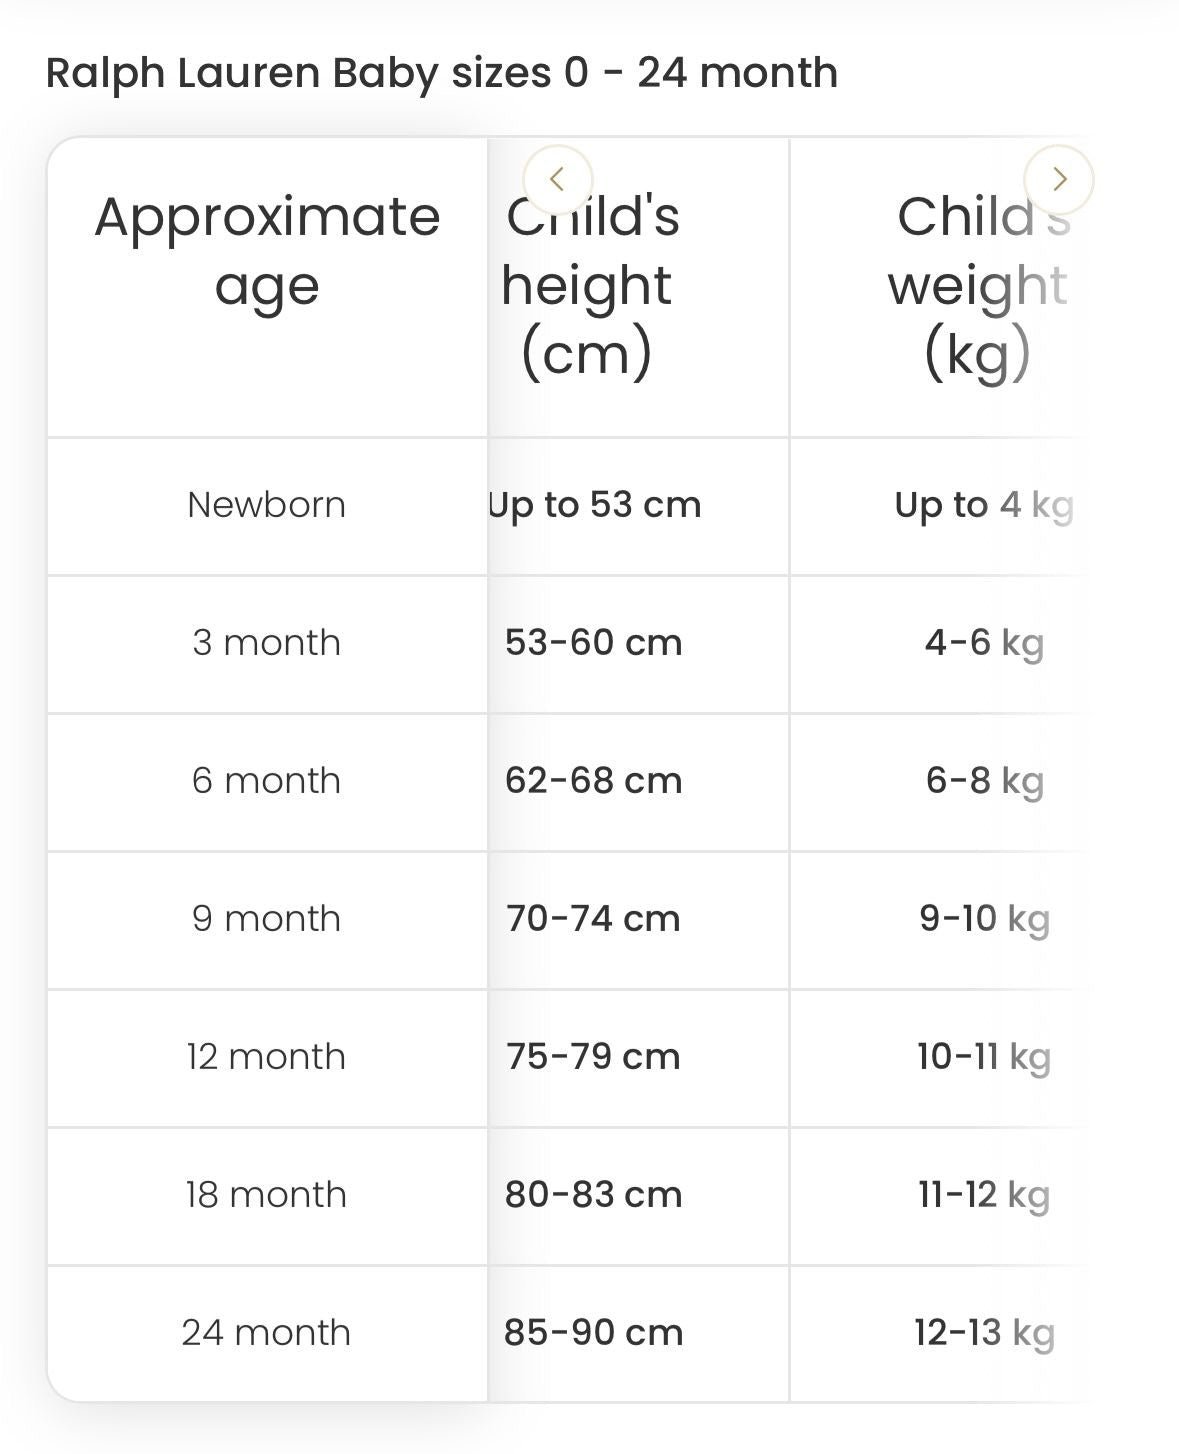The image size is (1179, 1454).
Task: Click the 3 month age cell
Action: 265,643
